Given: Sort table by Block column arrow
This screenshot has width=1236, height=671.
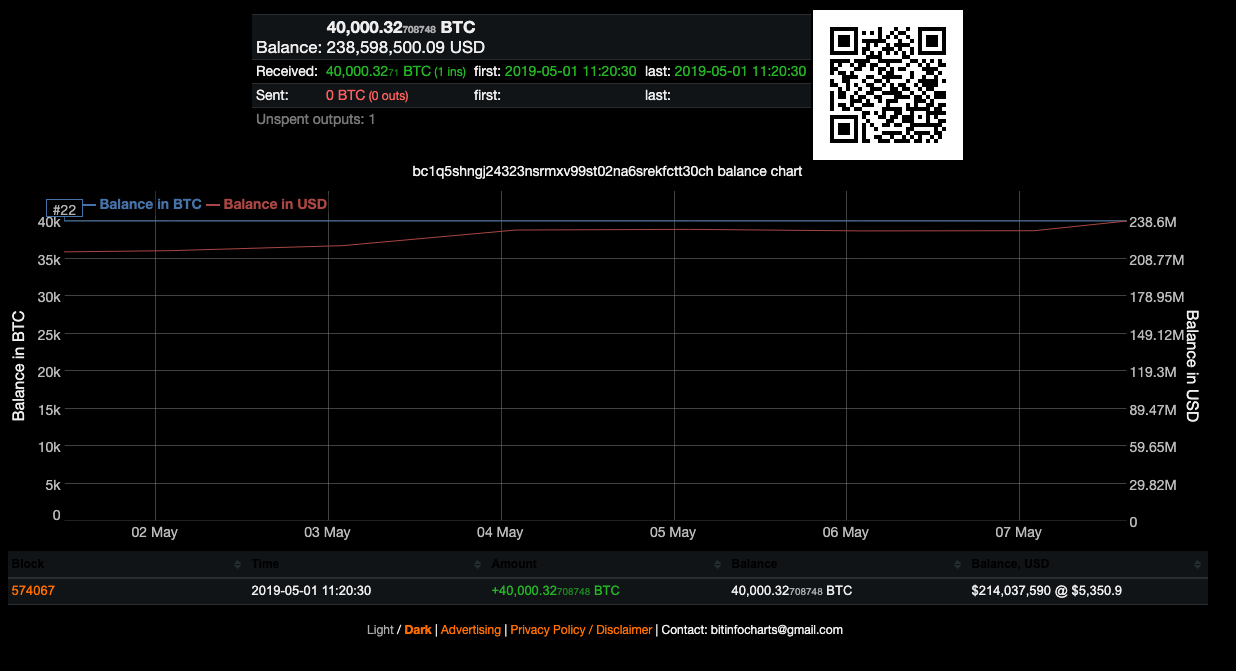Looking at the screenshot, I should click(x=237, y=565).
